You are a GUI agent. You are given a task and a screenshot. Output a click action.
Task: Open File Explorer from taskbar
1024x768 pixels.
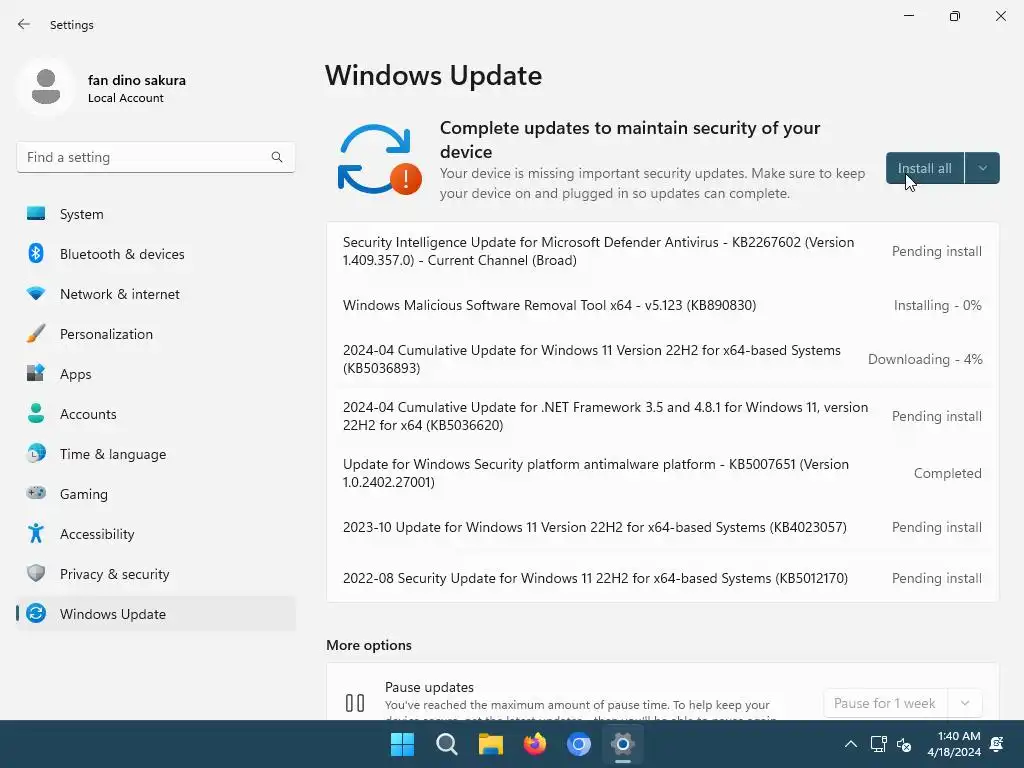(x=490, y=744)
